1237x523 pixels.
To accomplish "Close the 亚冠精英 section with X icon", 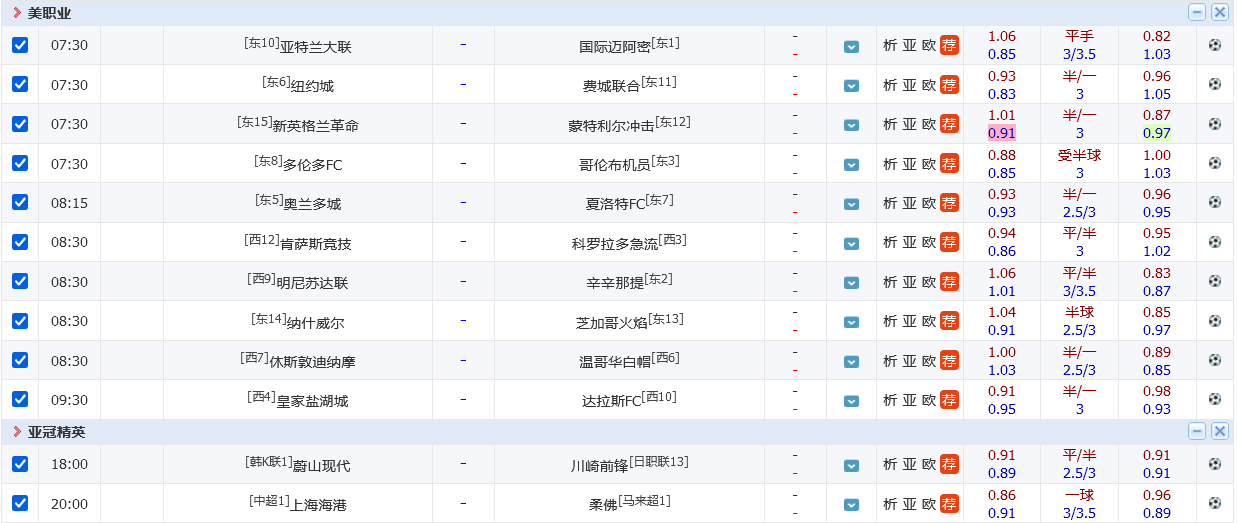I will click(x=1219, y=431).
